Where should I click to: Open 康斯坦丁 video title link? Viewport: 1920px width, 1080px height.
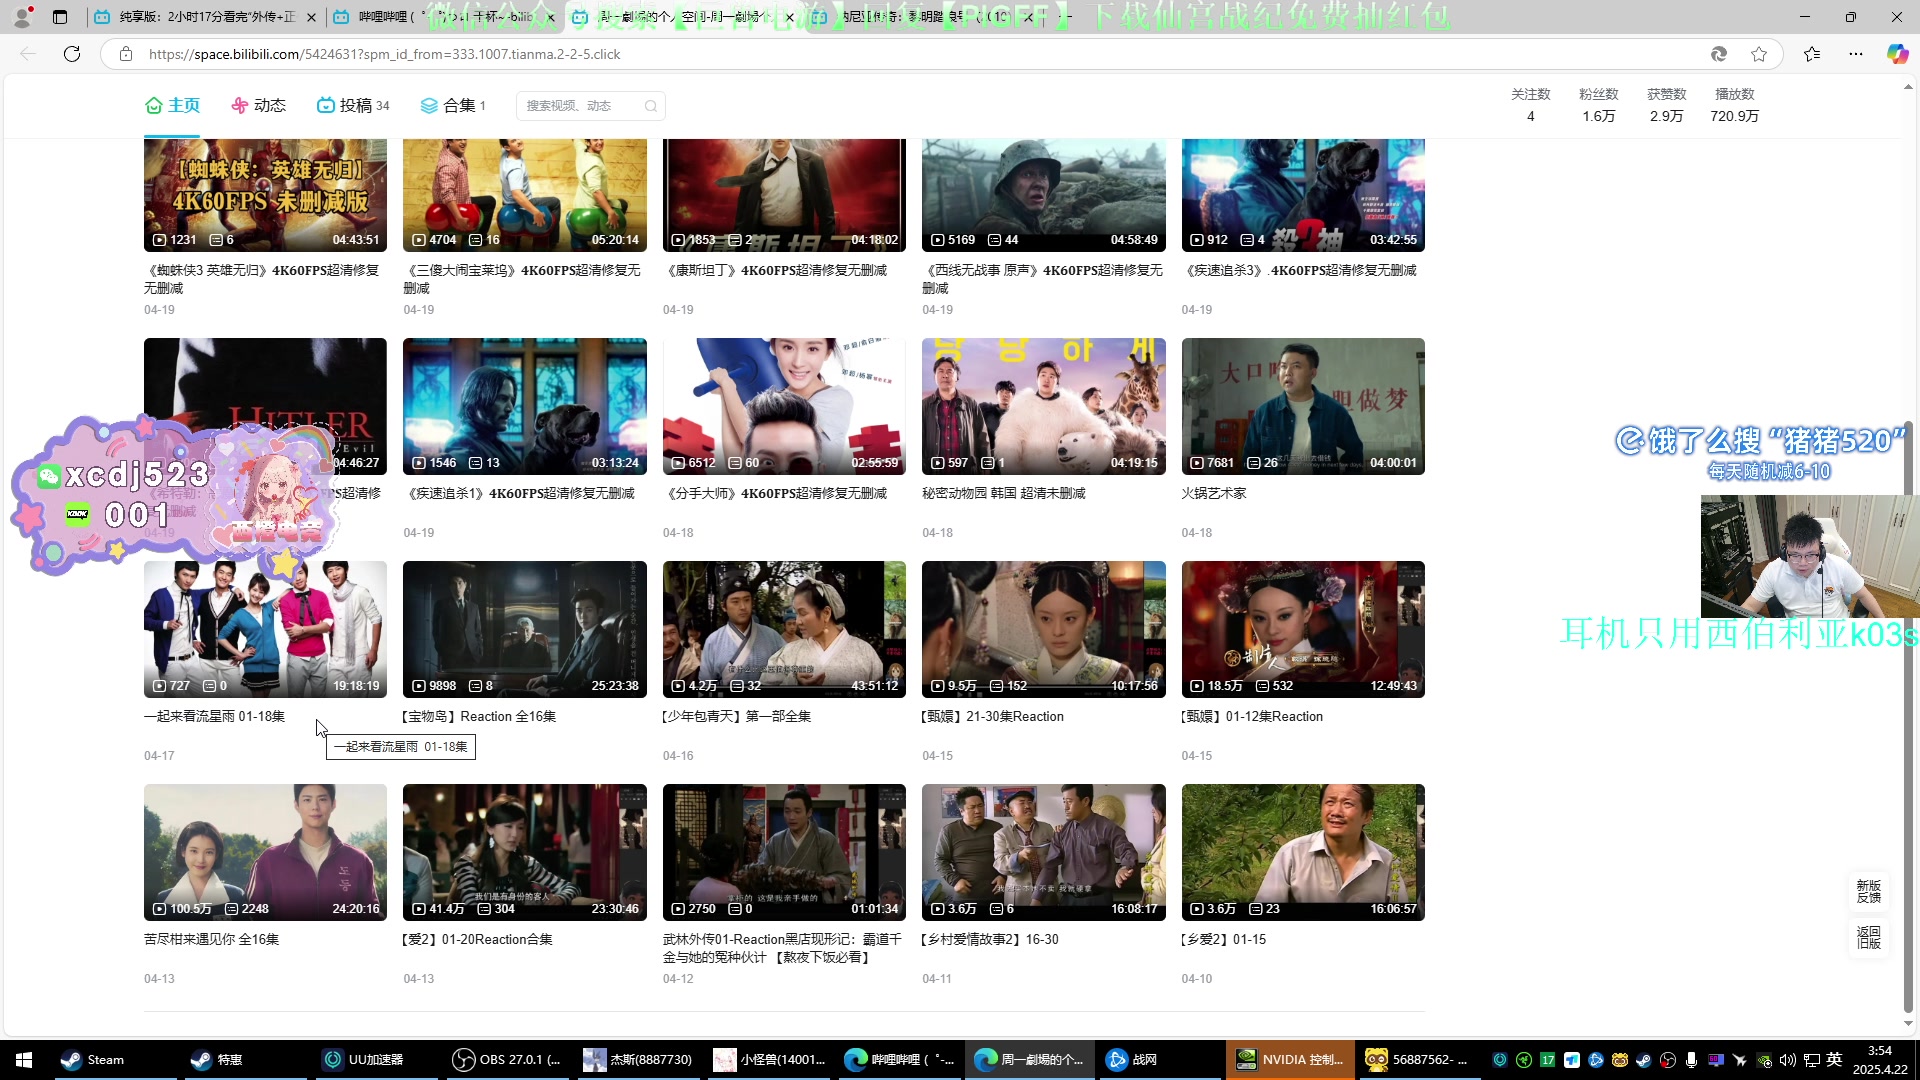click(776, 271)
